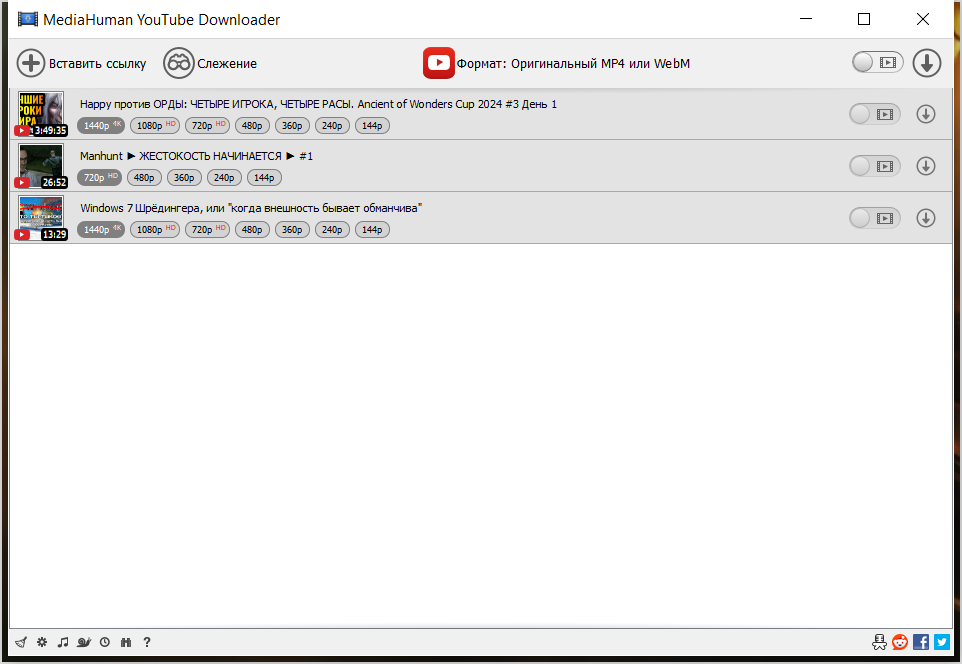Select 1440p quality for Windows 7 Шрёдингера
Screen dimensions: 962x664
(101, 230)
